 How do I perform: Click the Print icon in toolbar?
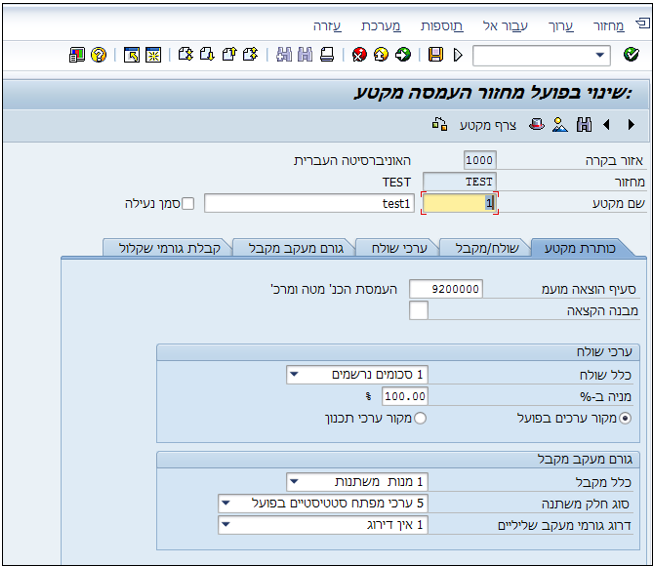327,54
